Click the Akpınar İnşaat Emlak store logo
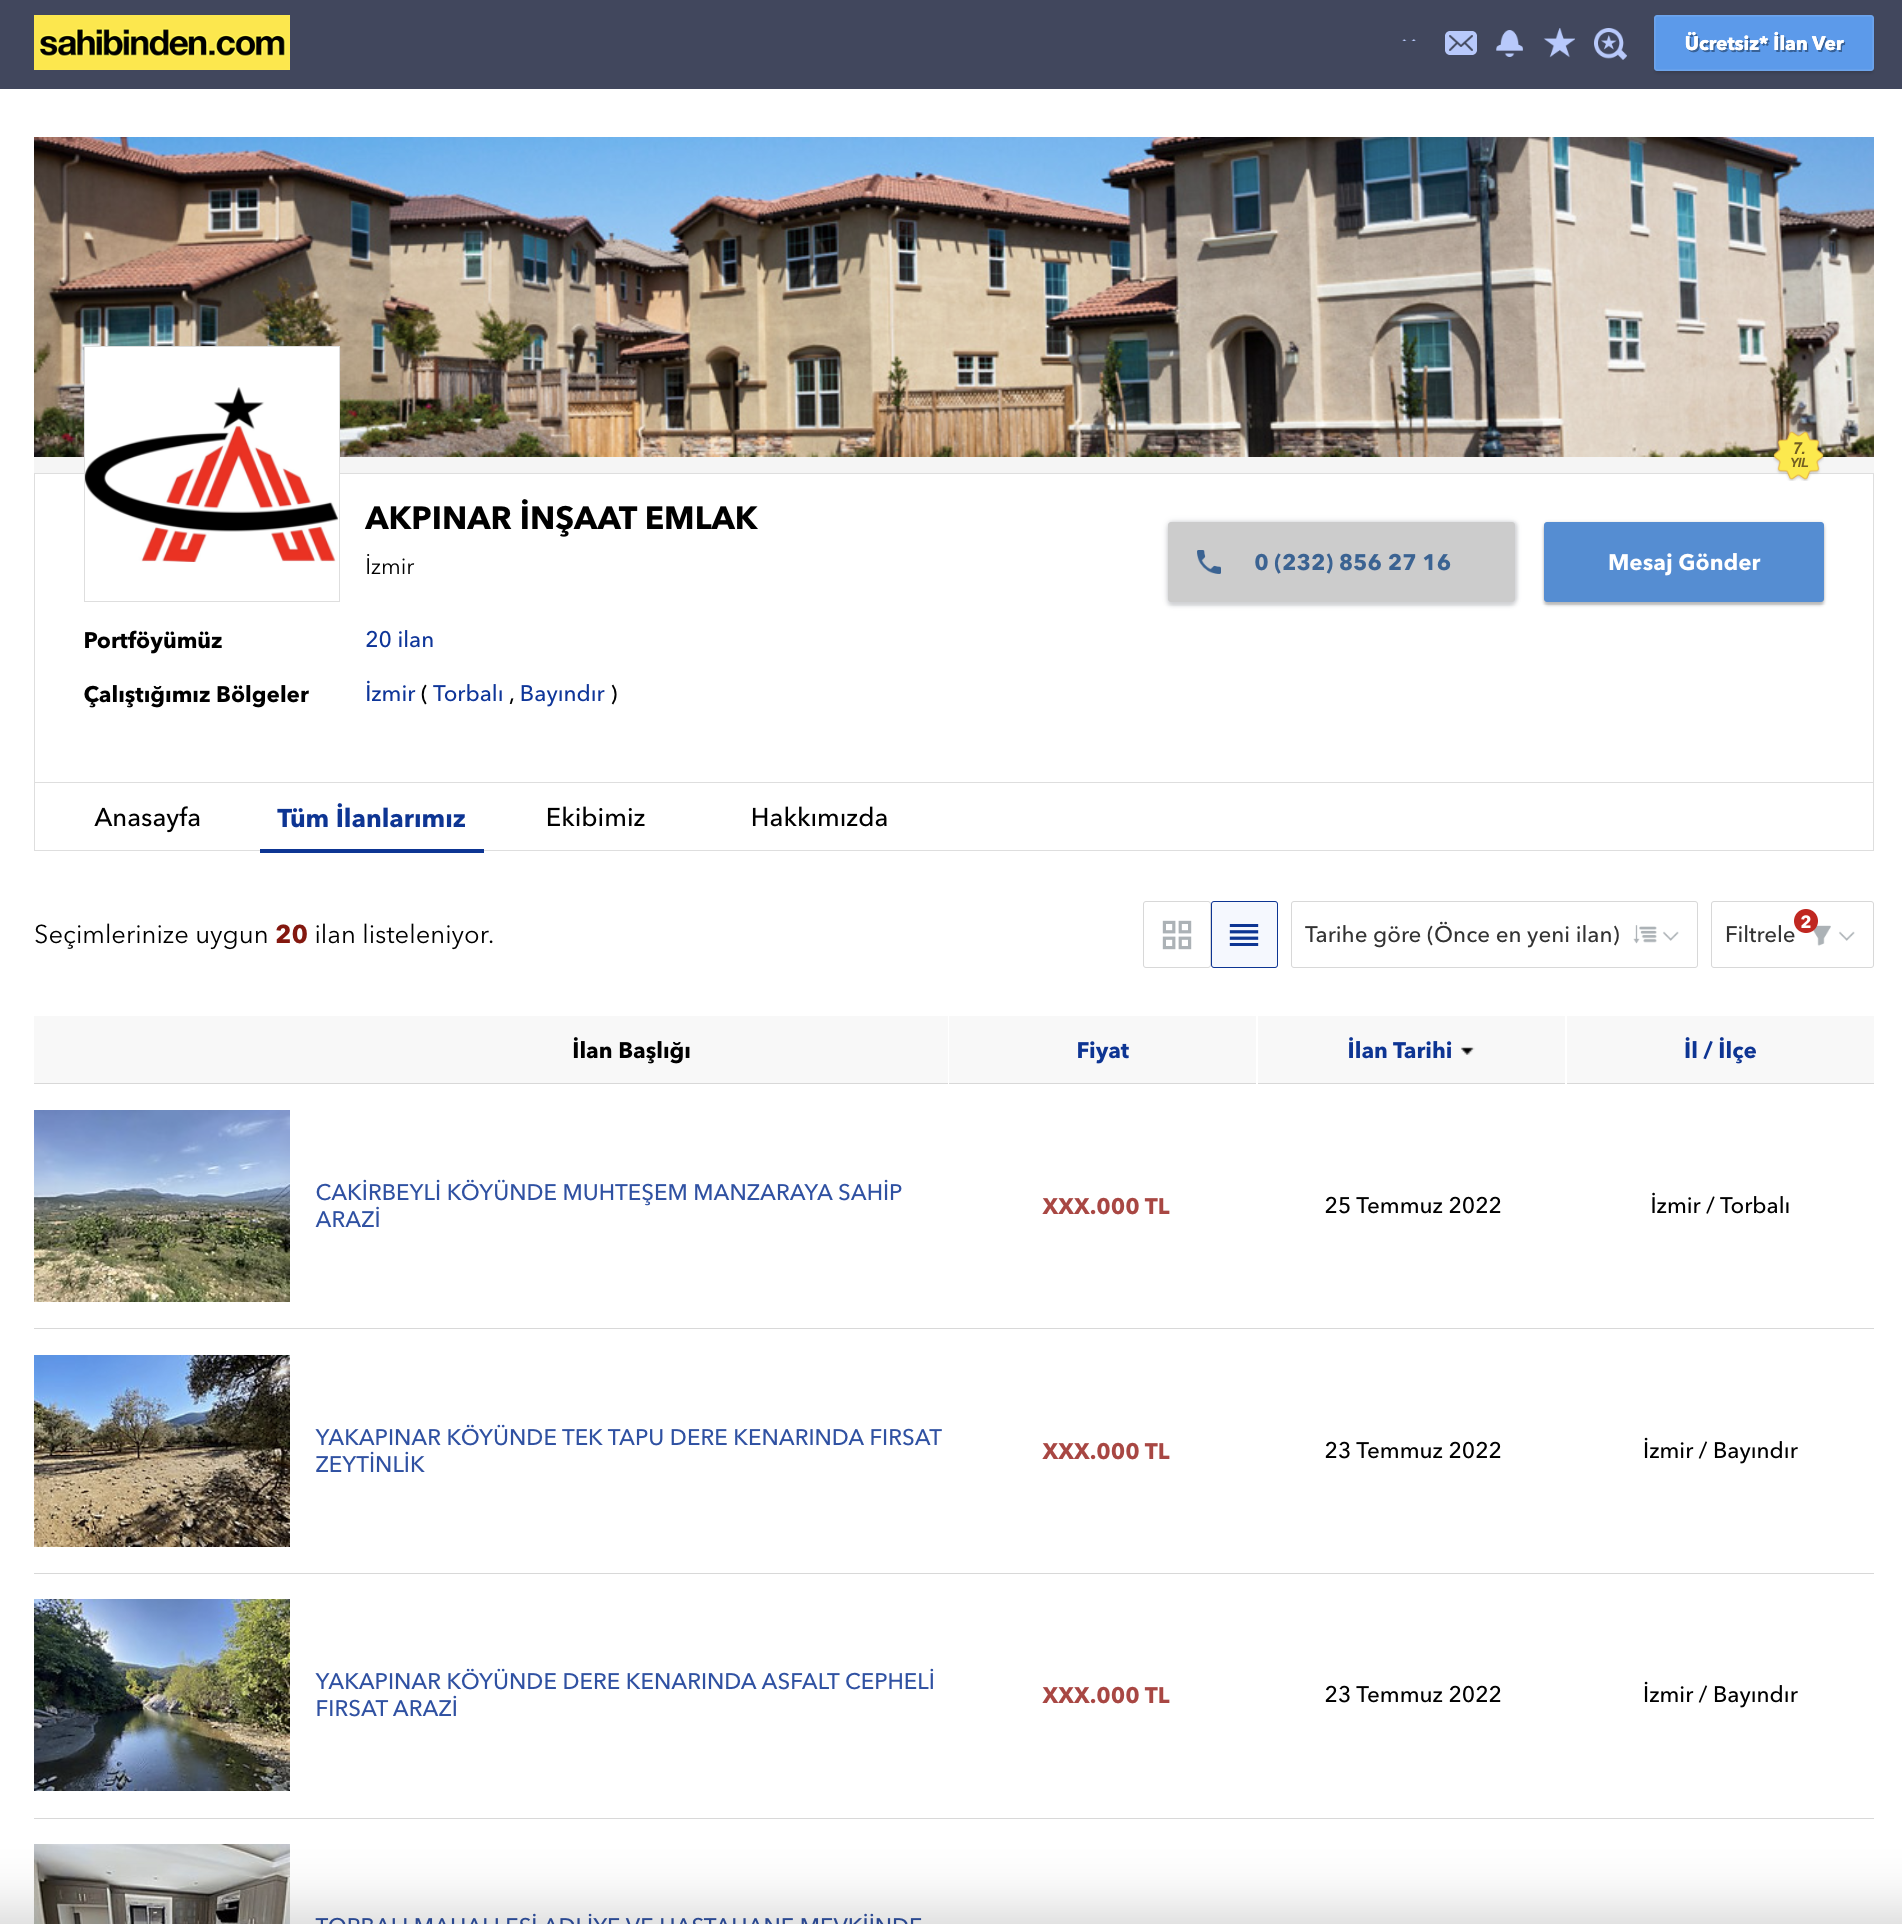The width and height of the screenshot is (1902, 1924). (x=212, y=474)
